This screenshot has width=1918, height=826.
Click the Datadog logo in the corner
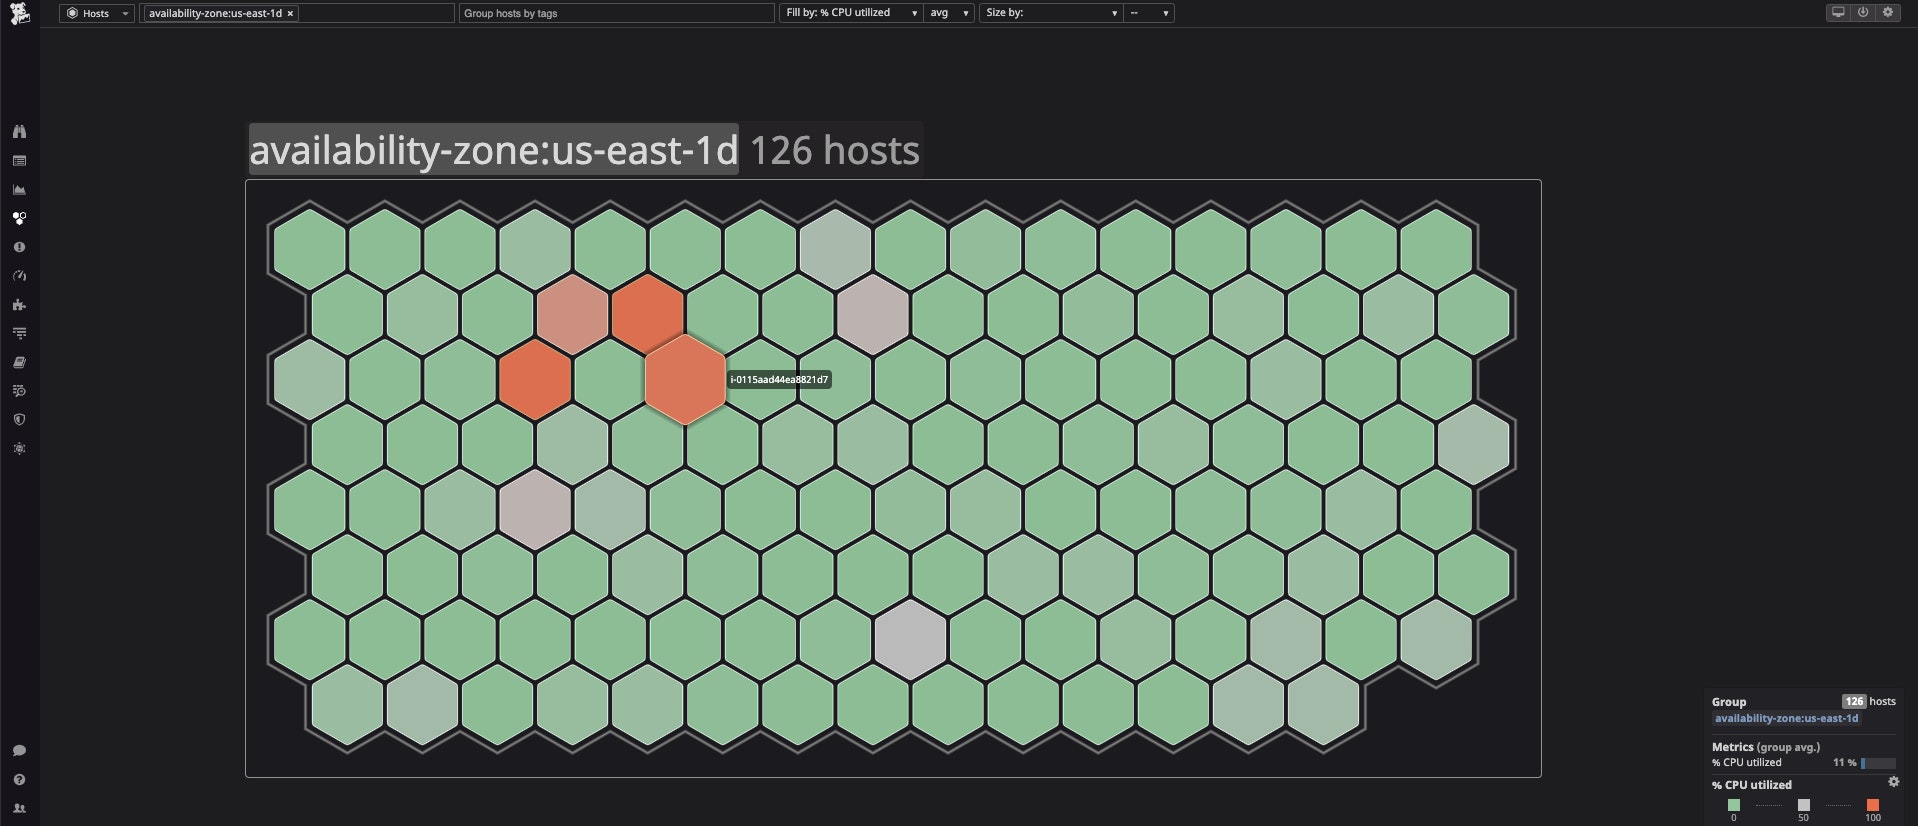click(x=19, y=13)
